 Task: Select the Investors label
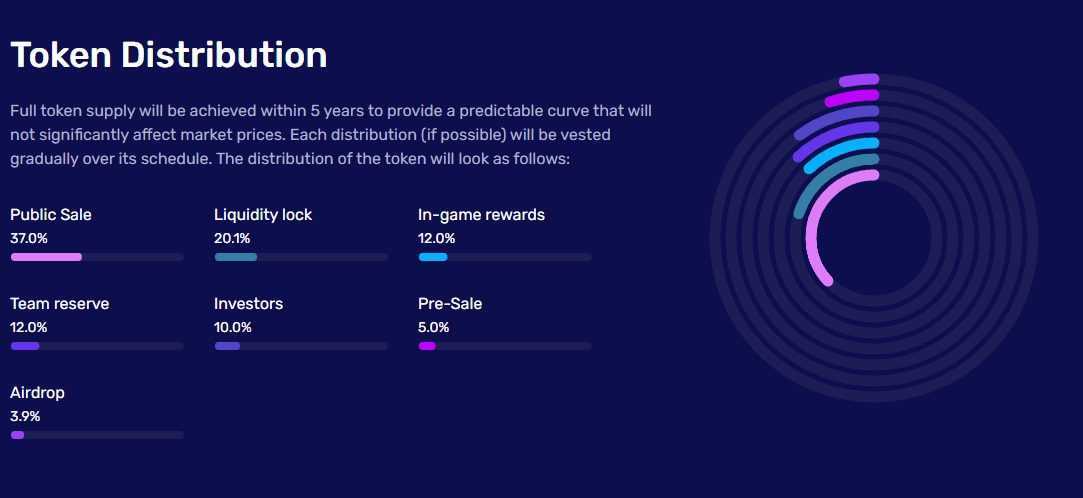click(x=249, y=304)
